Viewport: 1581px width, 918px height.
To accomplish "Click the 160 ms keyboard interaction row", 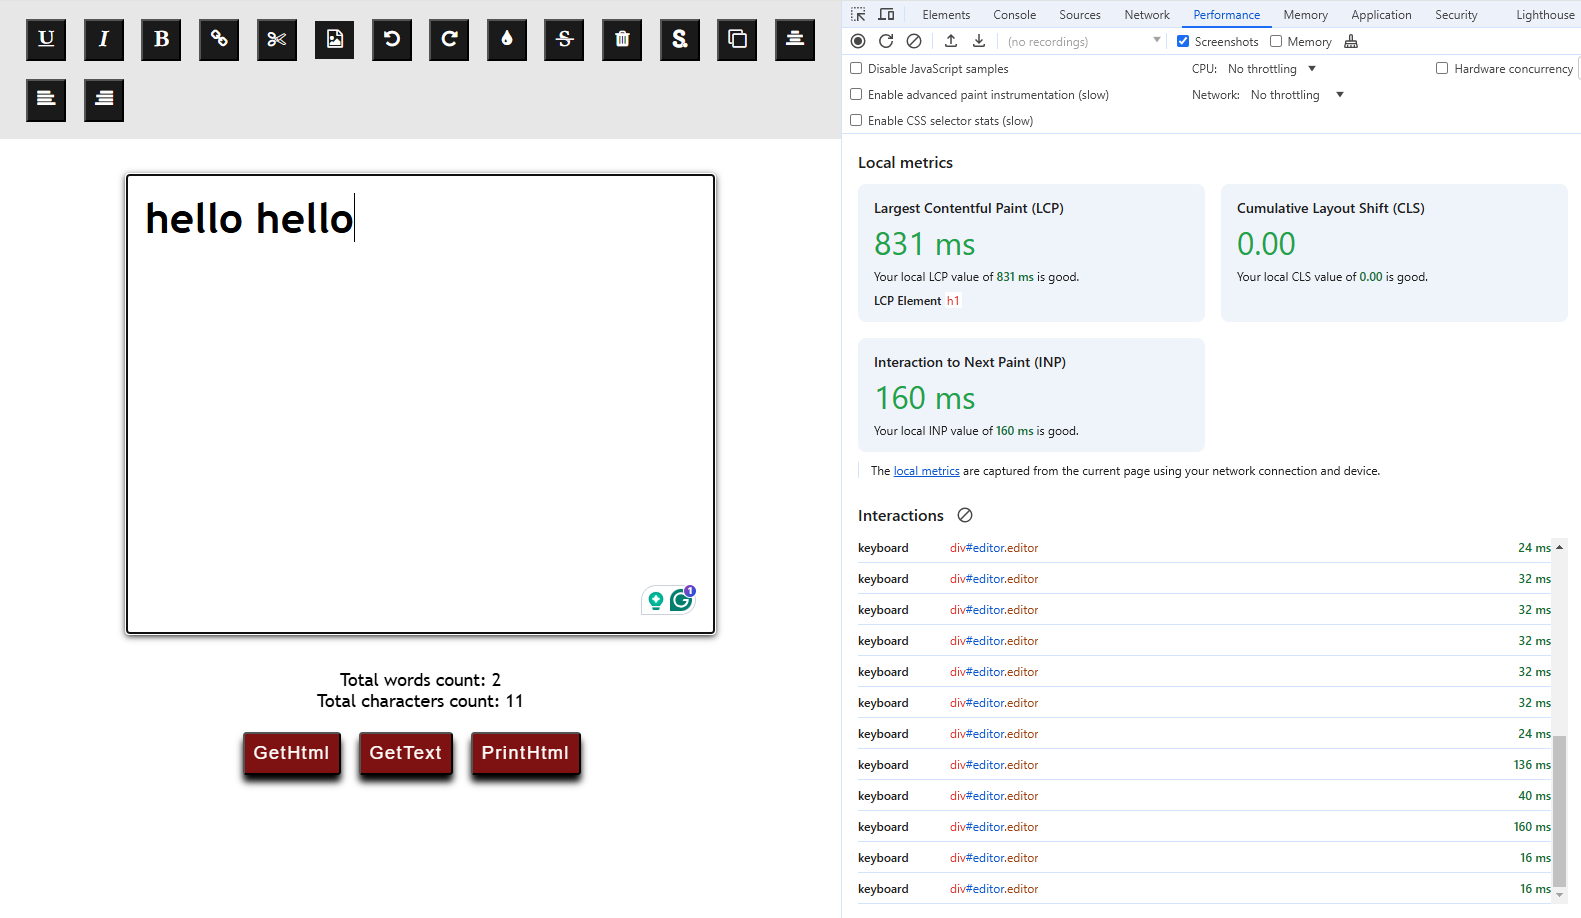I will [x=1204, y=827].
